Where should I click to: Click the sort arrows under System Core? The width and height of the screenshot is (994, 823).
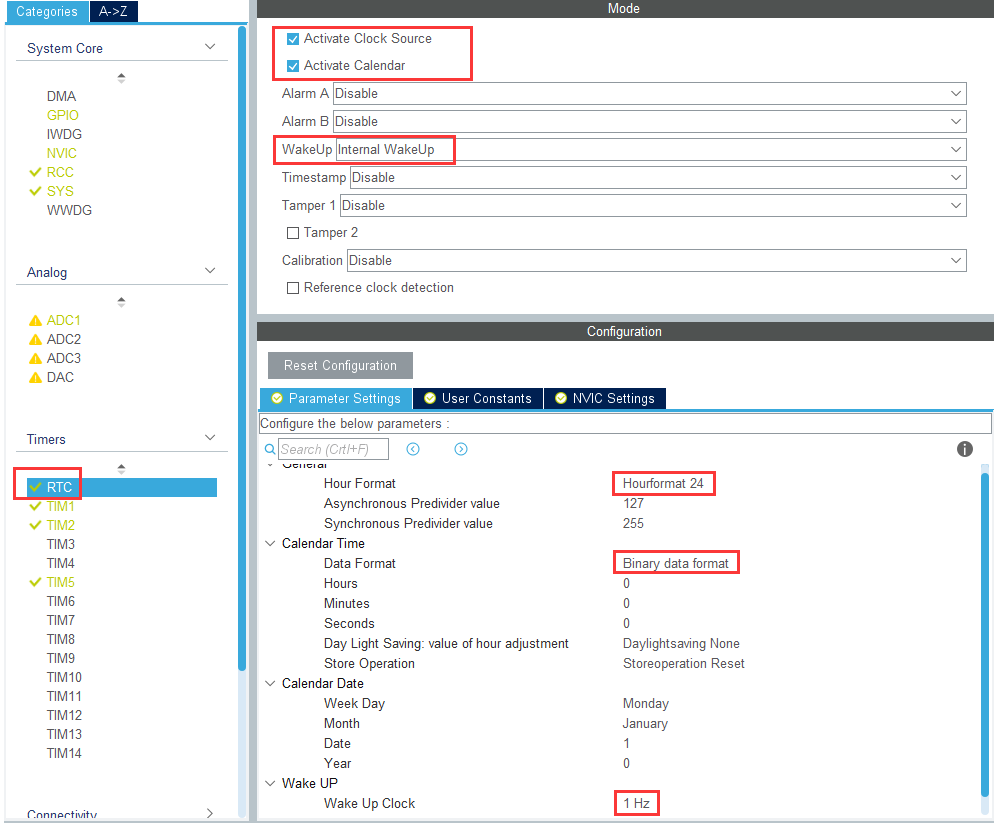pyautogui.click(x=121, y=78)
